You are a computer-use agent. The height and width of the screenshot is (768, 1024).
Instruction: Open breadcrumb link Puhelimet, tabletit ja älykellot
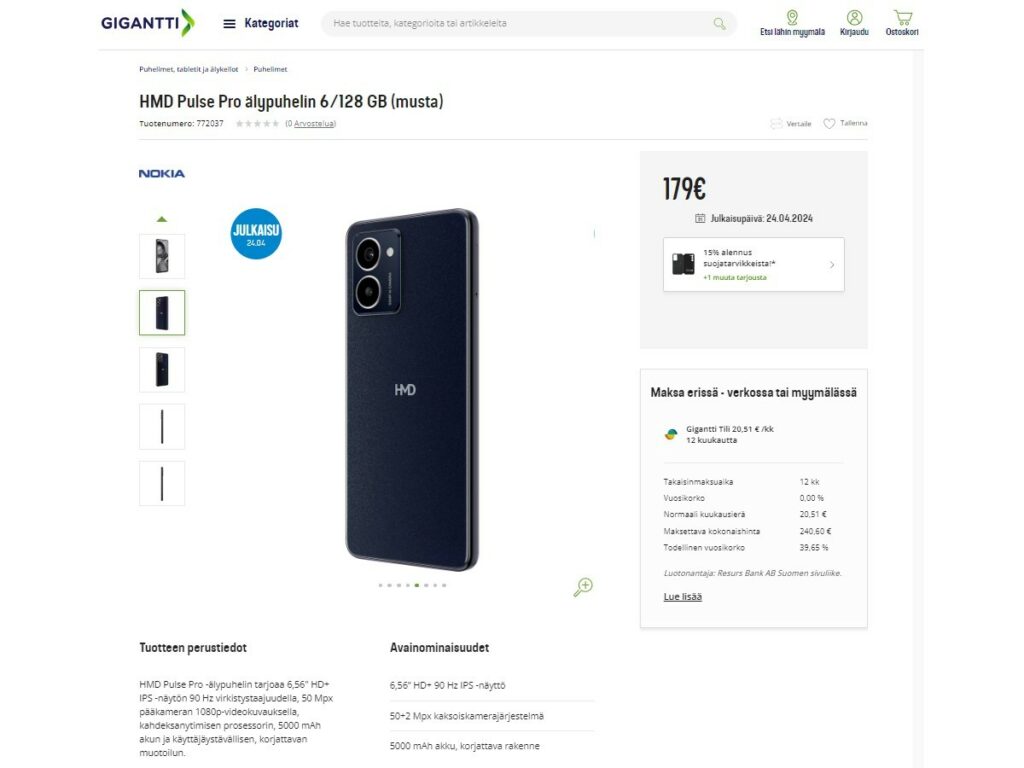pyautogui.click(x=188, y=69)
